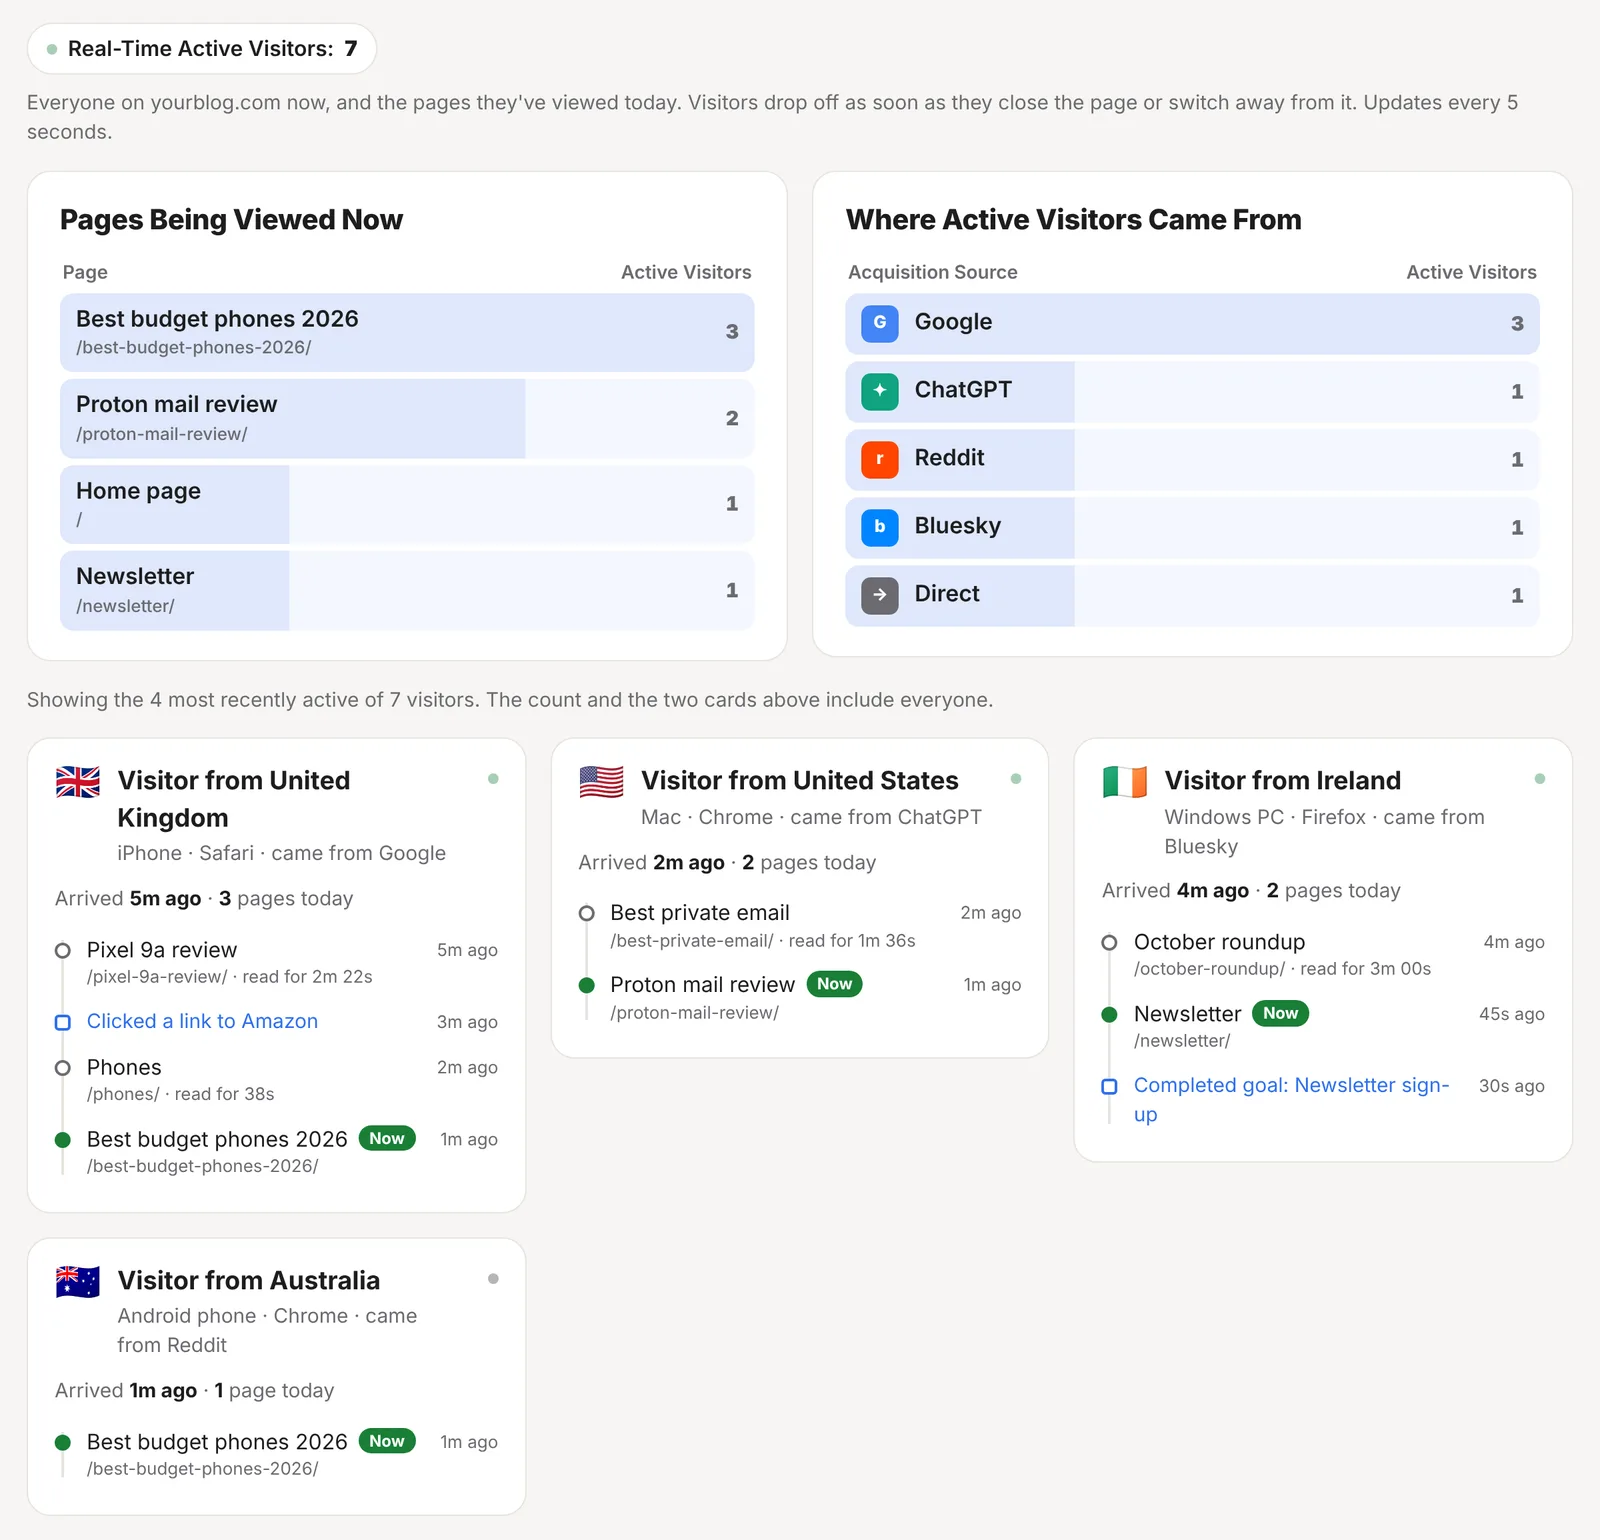
Task: Click the status dot on Australia visitor card
Action: coord(493,1279)
